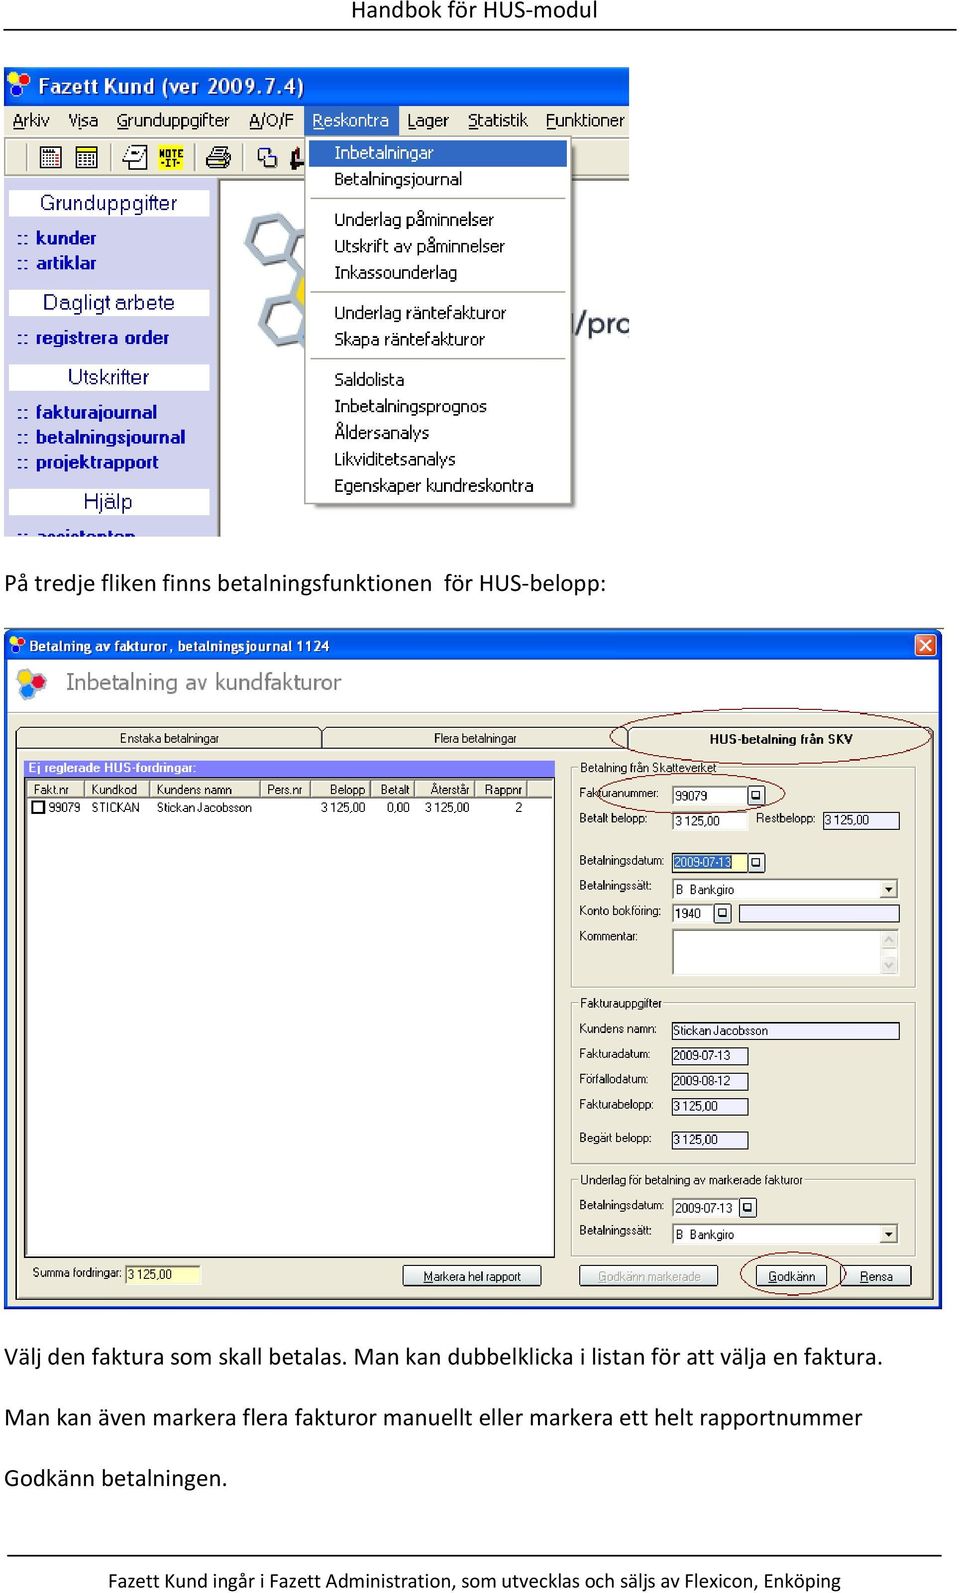Click the Betalt belopp input field
This screenshot has height=1593, width=960.
709,821
